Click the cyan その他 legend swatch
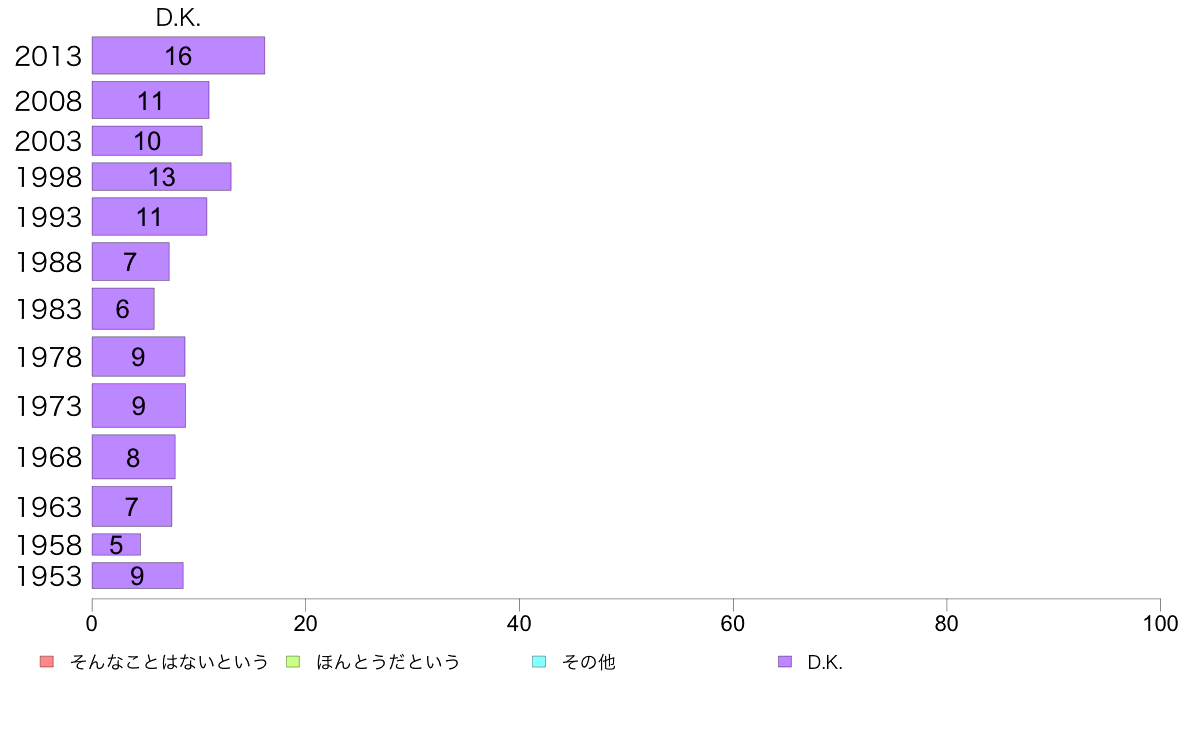The width and height of the screenshot is (1188, 736). [539, 662]
